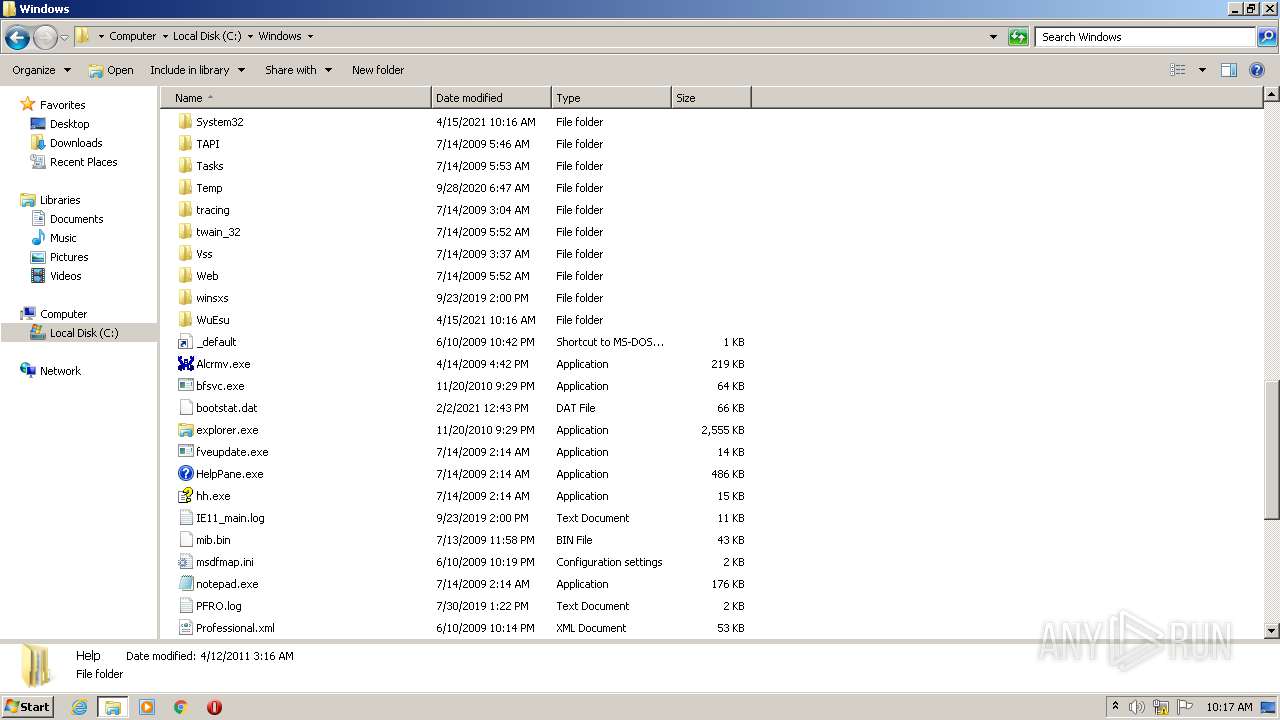Select the PFRO.log file name
The height and width of the screenshot is (720, 1280).
pyautogui.click(x=218, y=606)
